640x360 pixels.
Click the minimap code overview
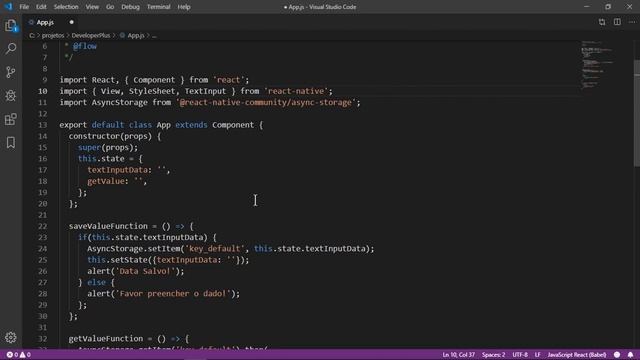[598, 64]
